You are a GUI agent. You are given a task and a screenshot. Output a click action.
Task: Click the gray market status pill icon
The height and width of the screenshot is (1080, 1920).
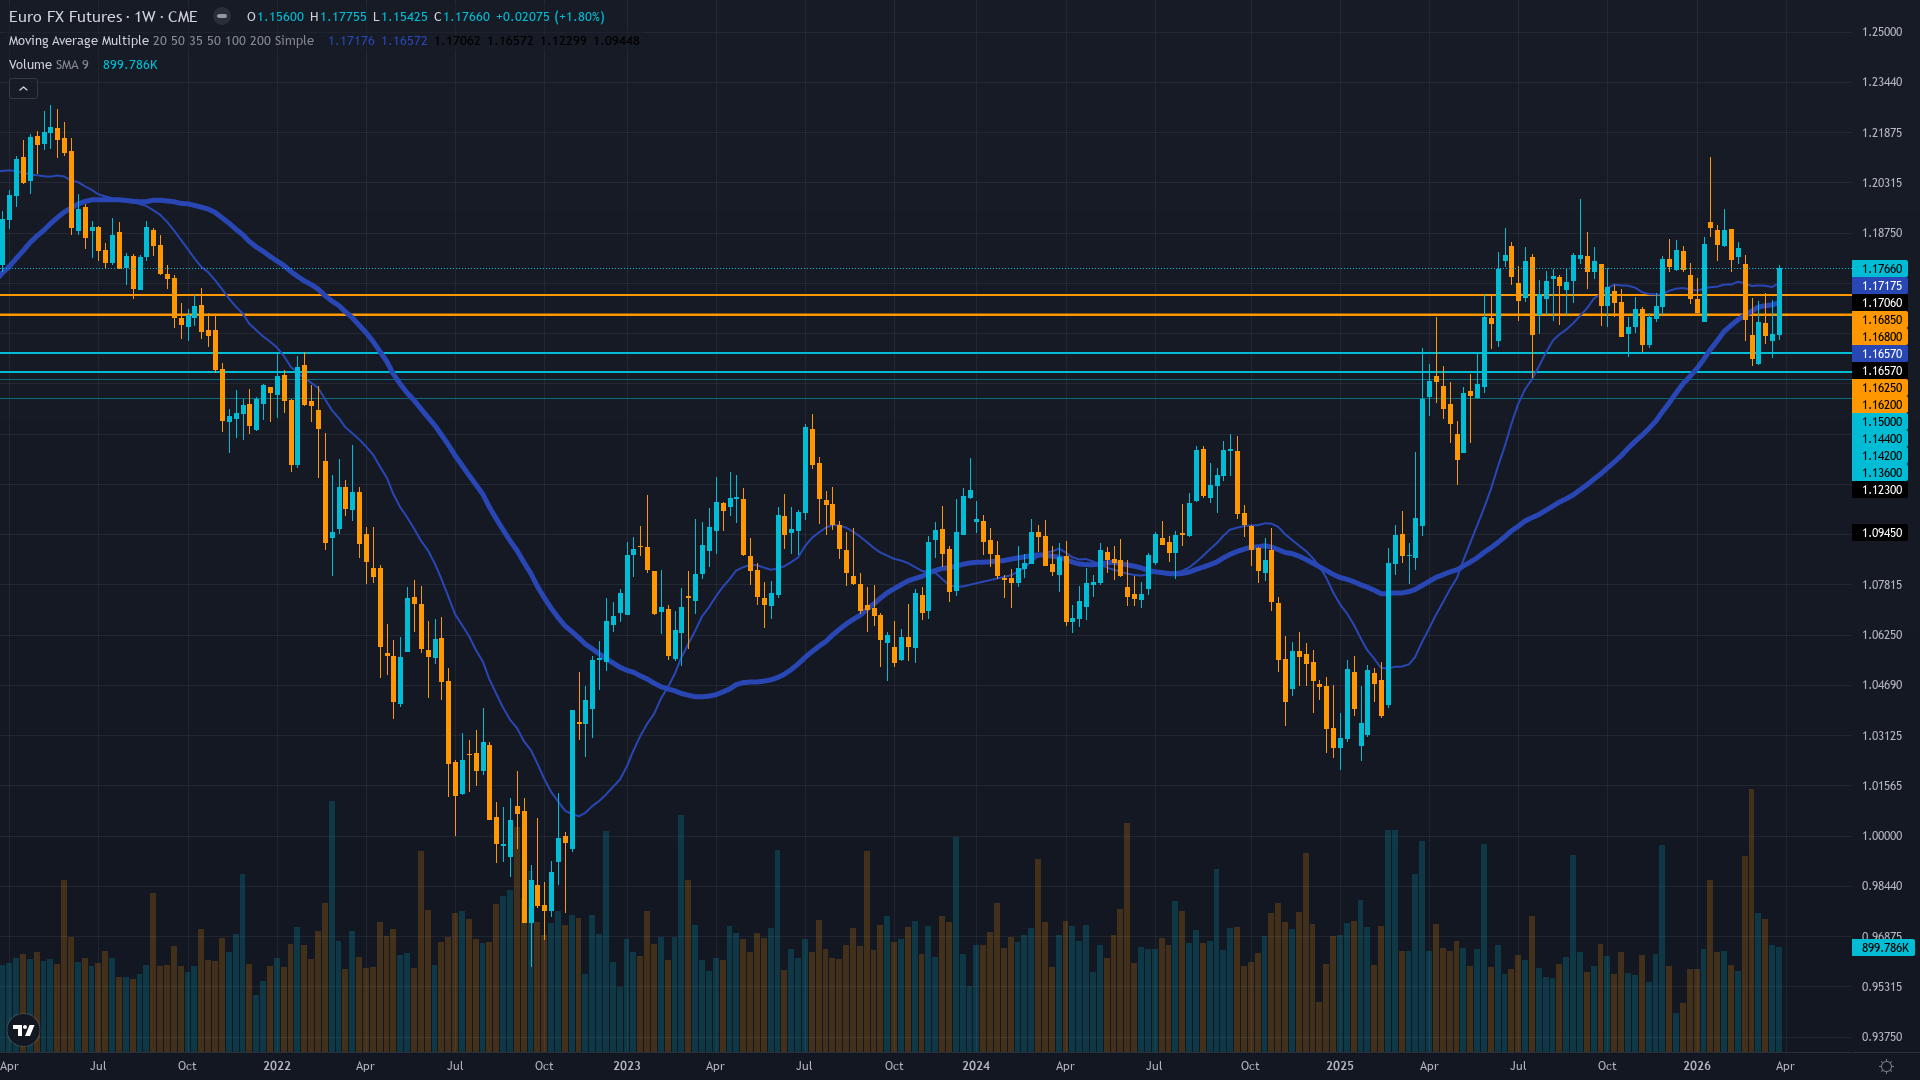point(222,17)
